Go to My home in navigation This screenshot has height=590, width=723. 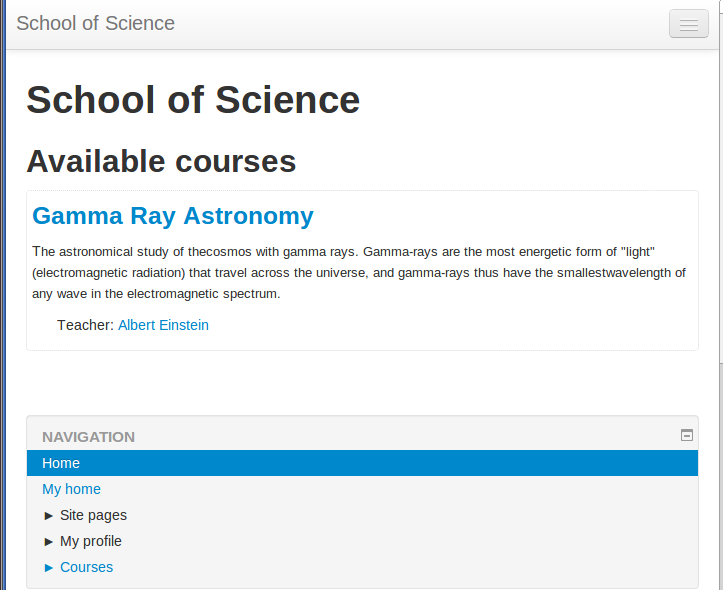click(x=71, y=489)
